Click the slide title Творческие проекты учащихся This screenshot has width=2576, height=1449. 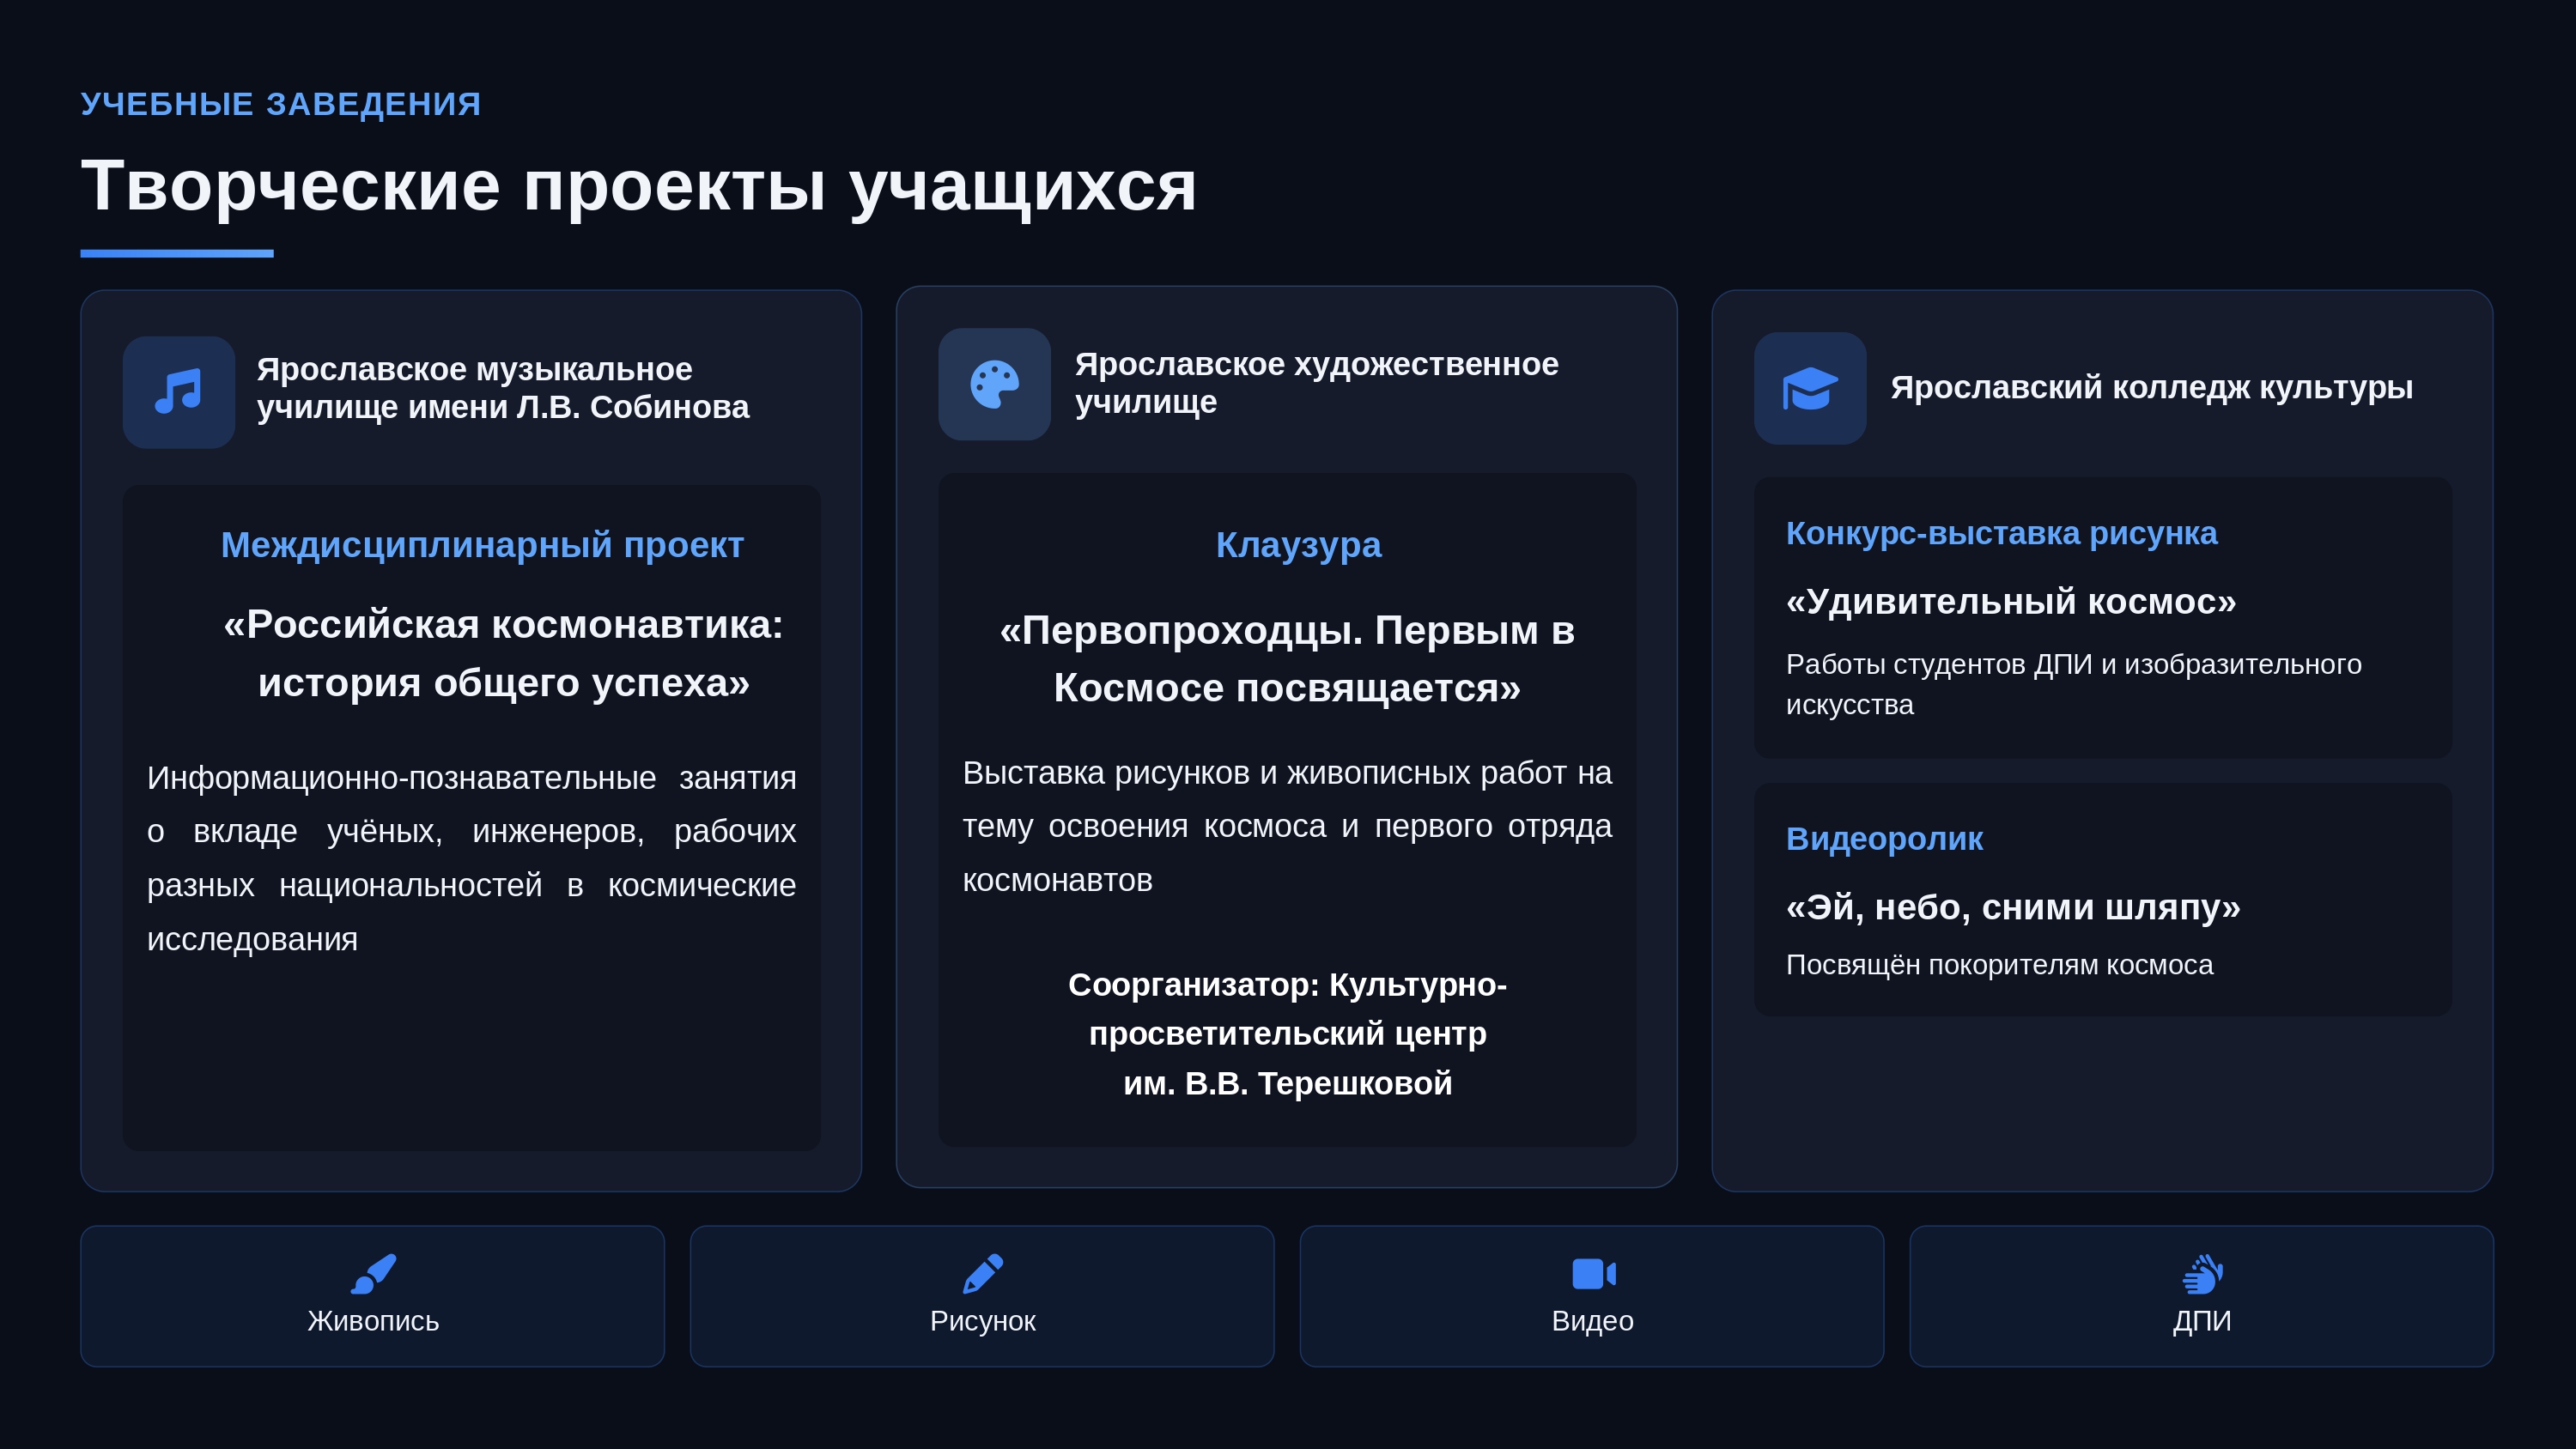click(638, 186)
